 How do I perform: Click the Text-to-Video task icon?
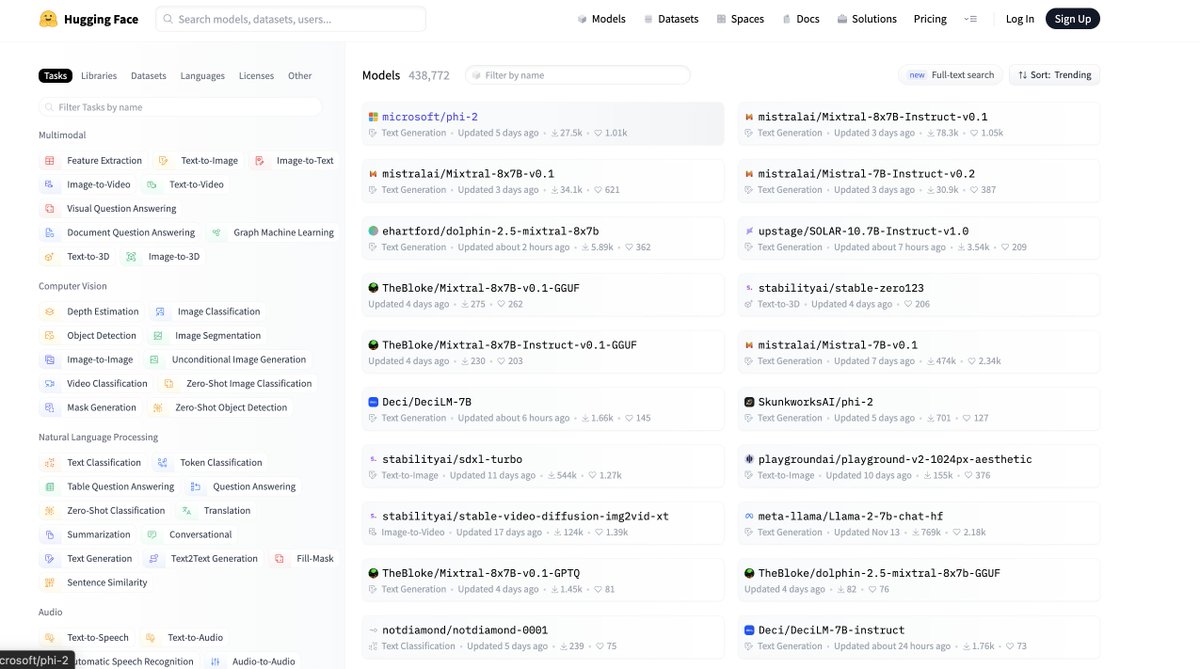[x=151, y=185]
